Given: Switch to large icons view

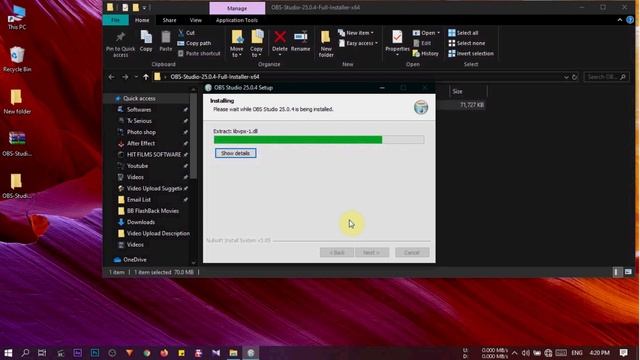Looking at the screenshot, I should [x=628, y=272].
